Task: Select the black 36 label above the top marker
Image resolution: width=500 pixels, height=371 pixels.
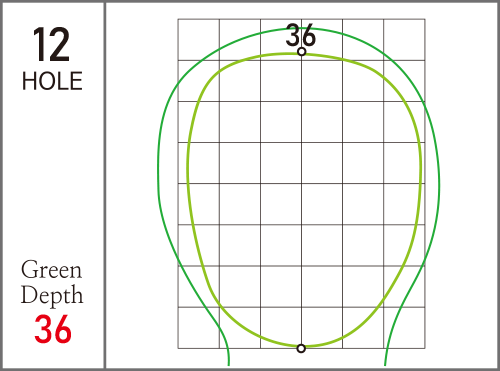Action: tap(301, 35)
